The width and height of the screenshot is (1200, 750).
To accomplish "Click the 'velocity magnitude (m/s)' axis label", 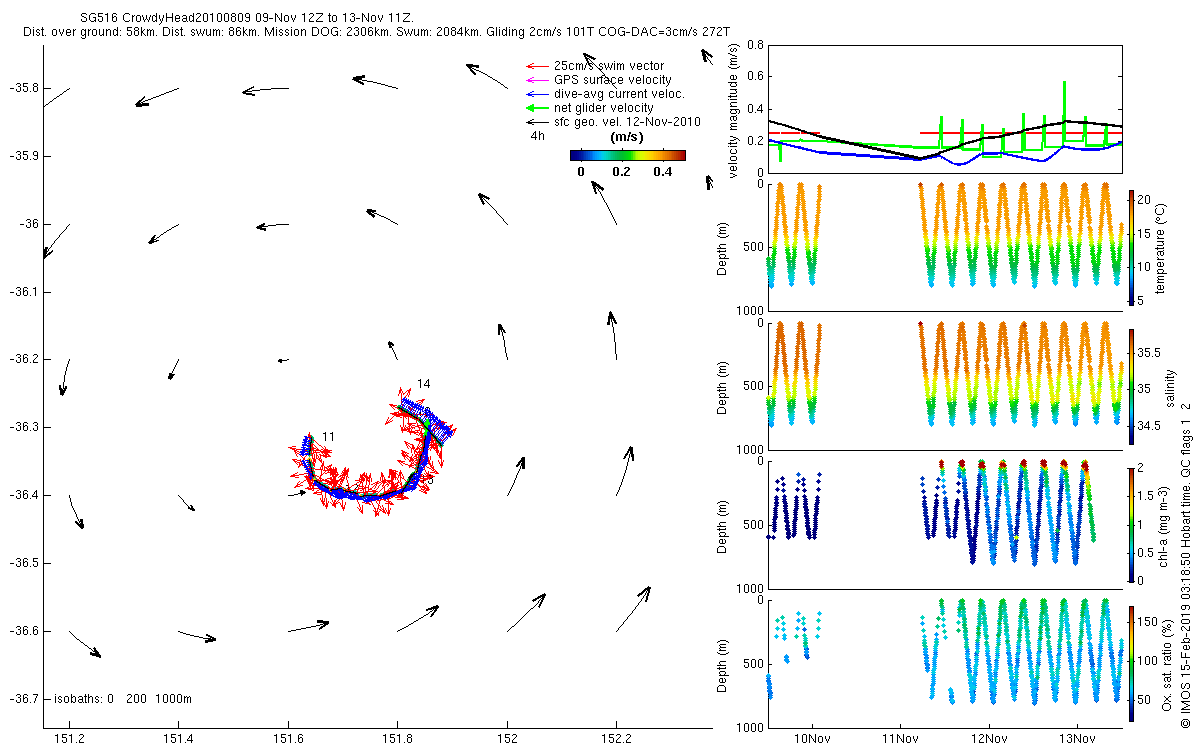I will (x=735, y=111).
